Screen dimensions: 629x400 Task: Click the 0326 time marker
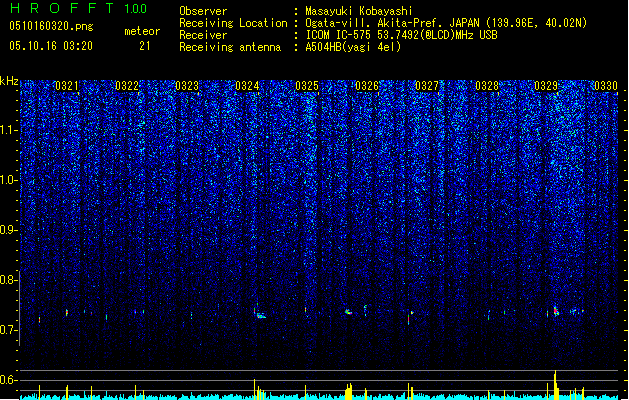(x=367, y=86)
